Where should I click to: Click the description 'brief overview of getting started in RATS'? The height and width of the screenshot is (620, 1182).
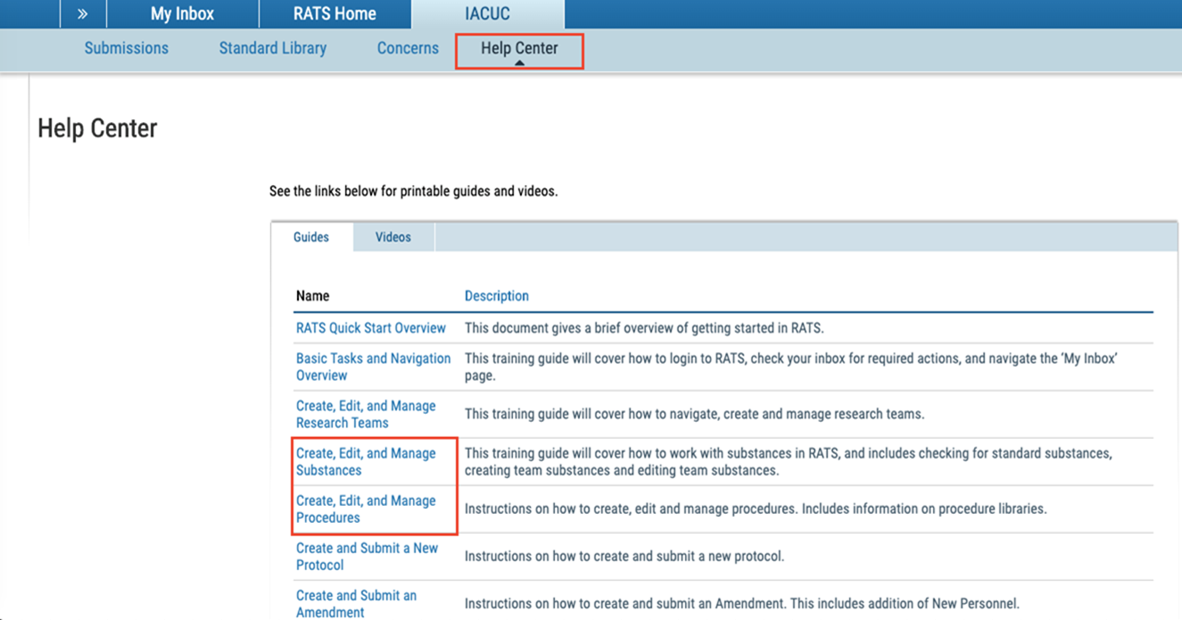(645, 328)
